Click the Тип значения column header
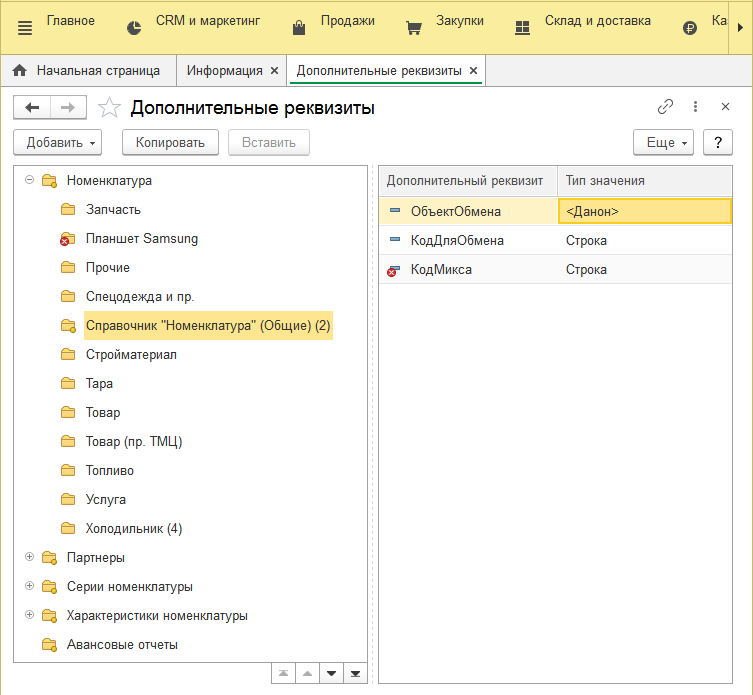 [644, 181]
